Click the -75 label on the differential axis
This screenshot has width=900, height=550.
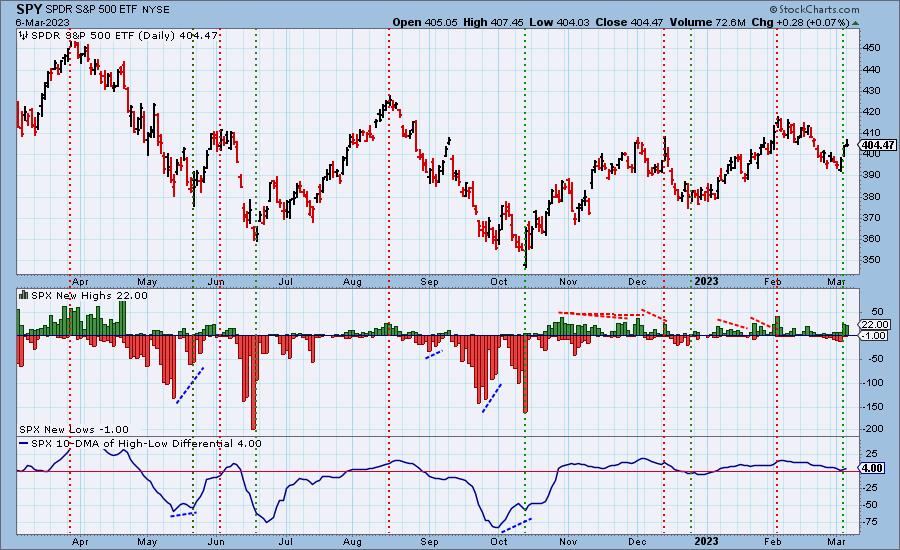pyautogui.click(x=871, y=521)
